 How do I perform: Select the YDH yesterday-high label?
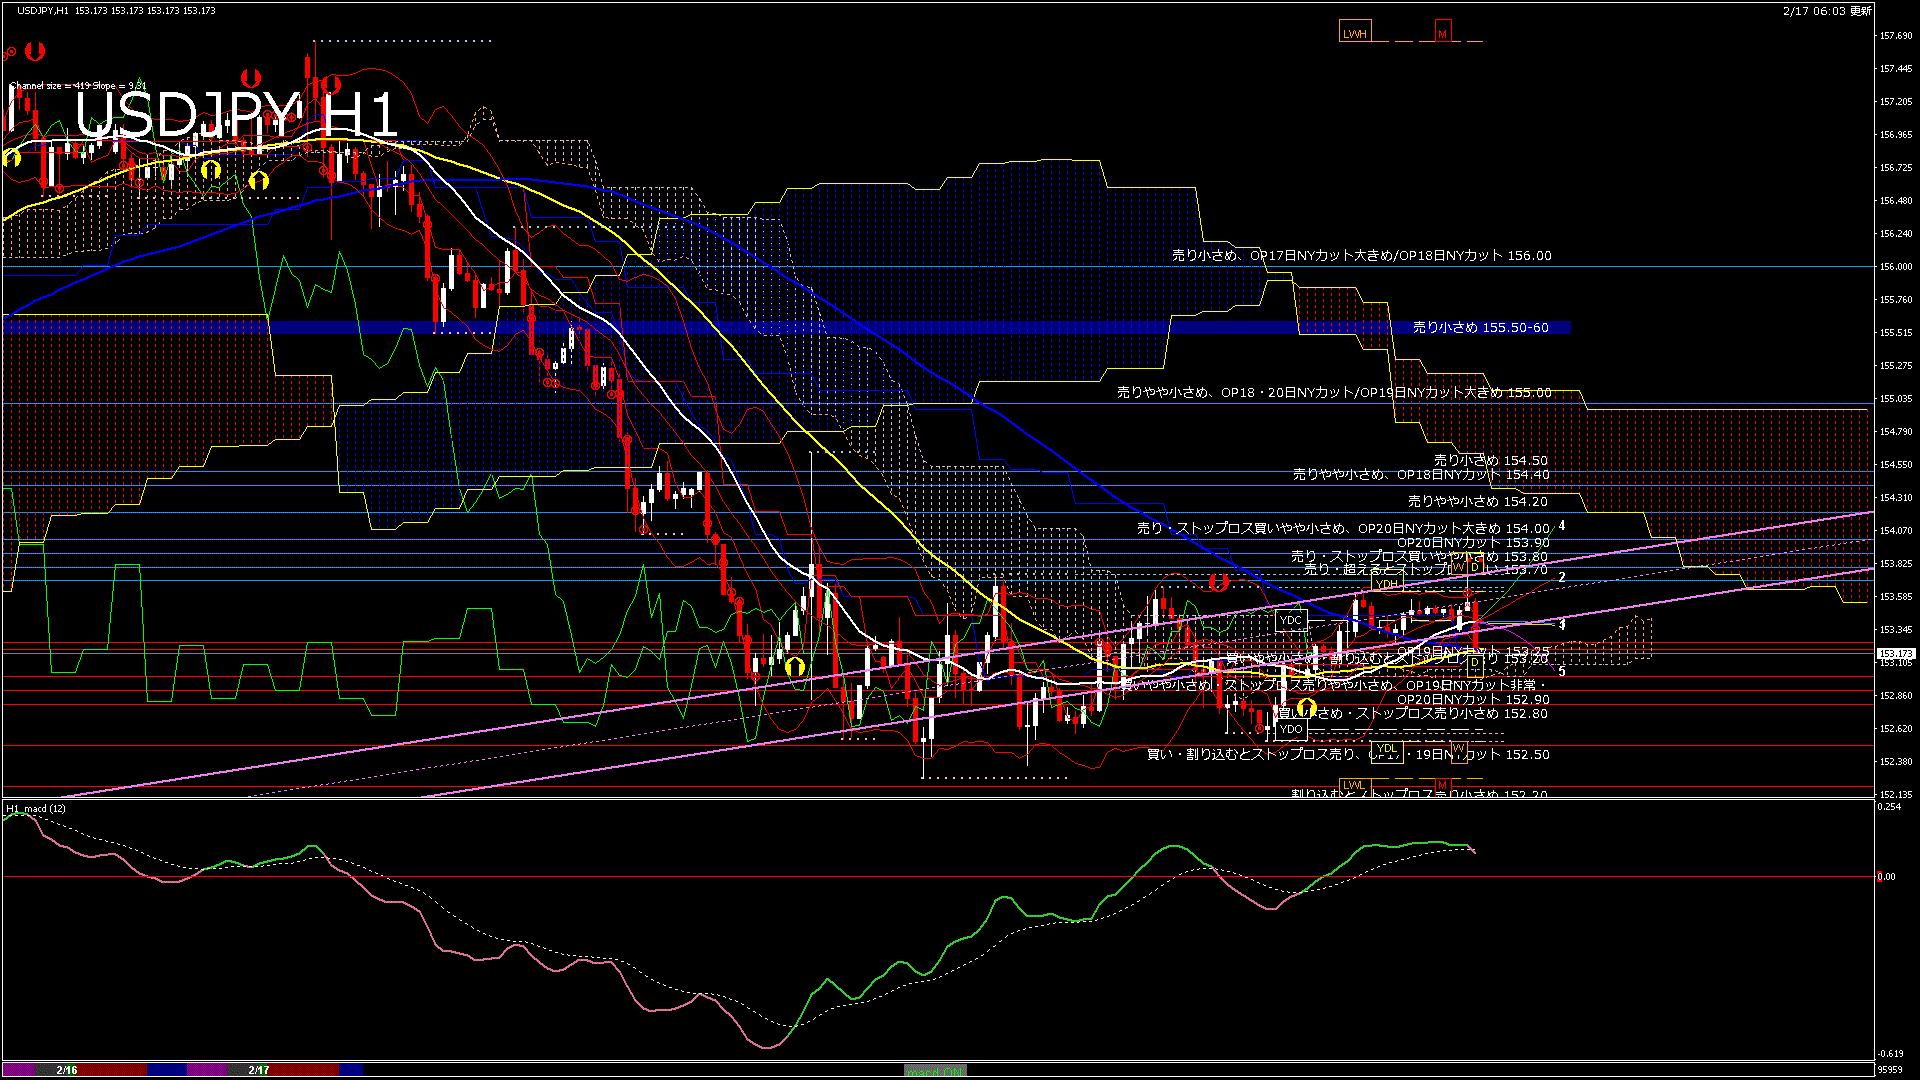click(x=1386, y=584)
